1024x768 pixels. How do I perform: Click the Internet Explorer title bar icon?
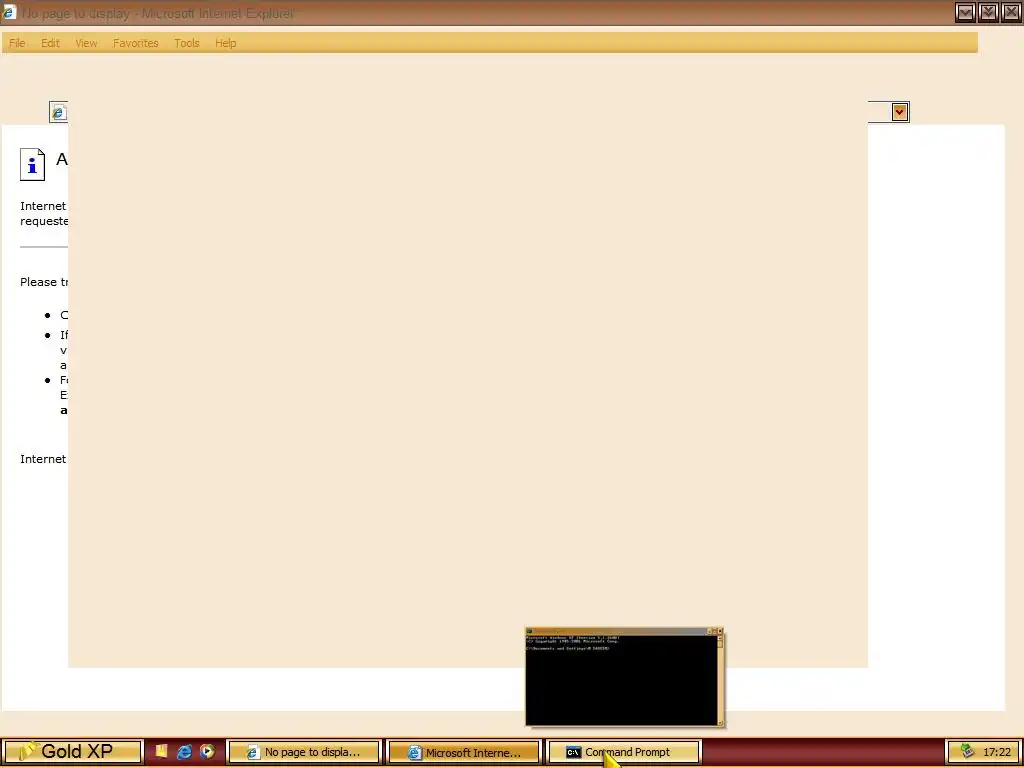pos(8,12)
